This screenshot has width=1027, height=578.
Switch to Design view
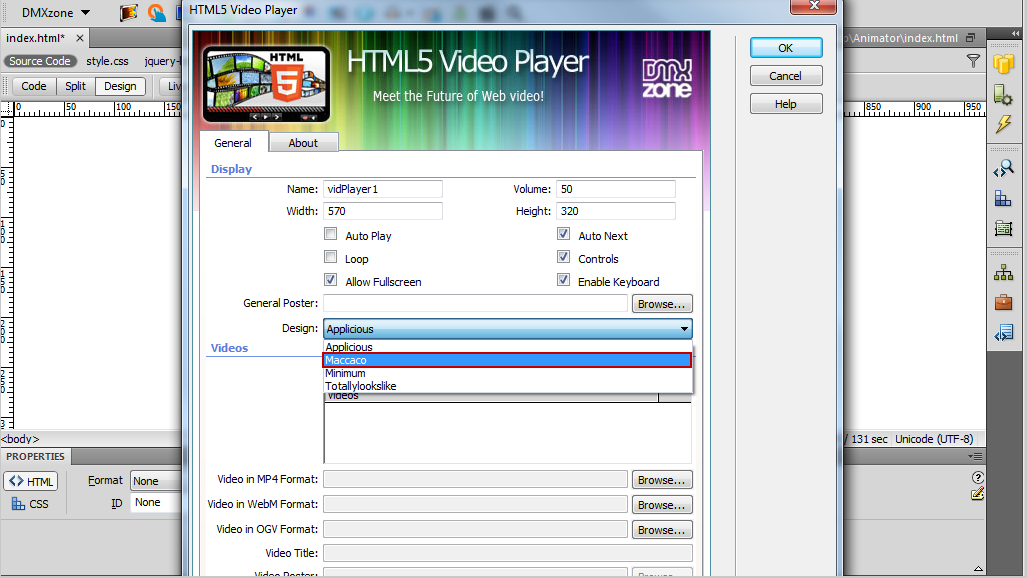click(121, 86)
